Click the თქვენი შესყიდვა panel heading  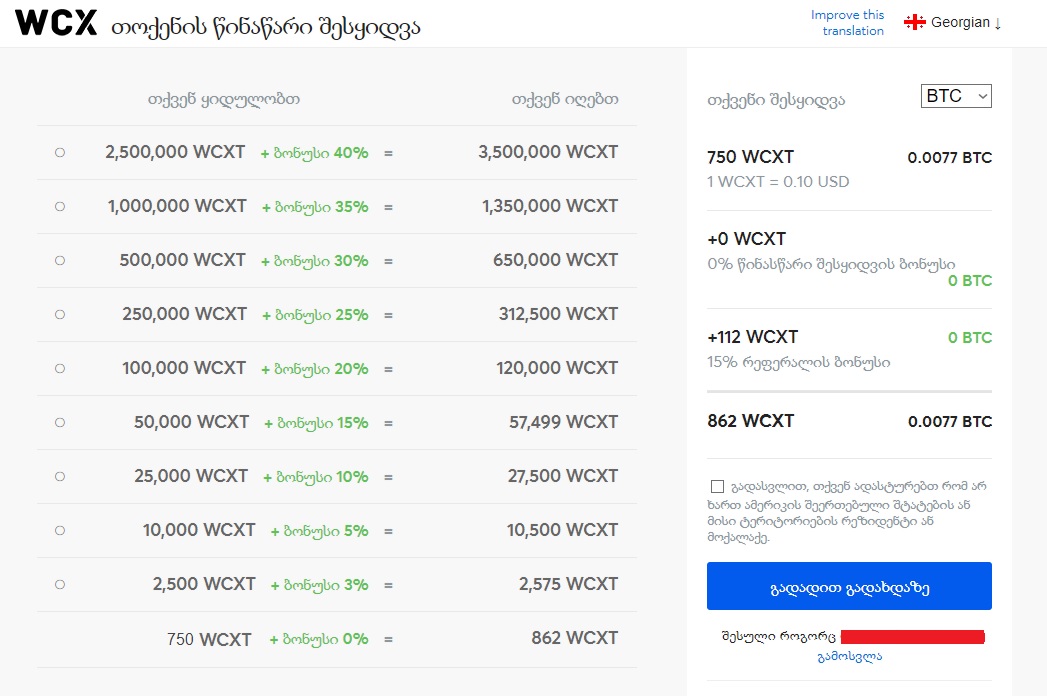click(x=776, y=101)
